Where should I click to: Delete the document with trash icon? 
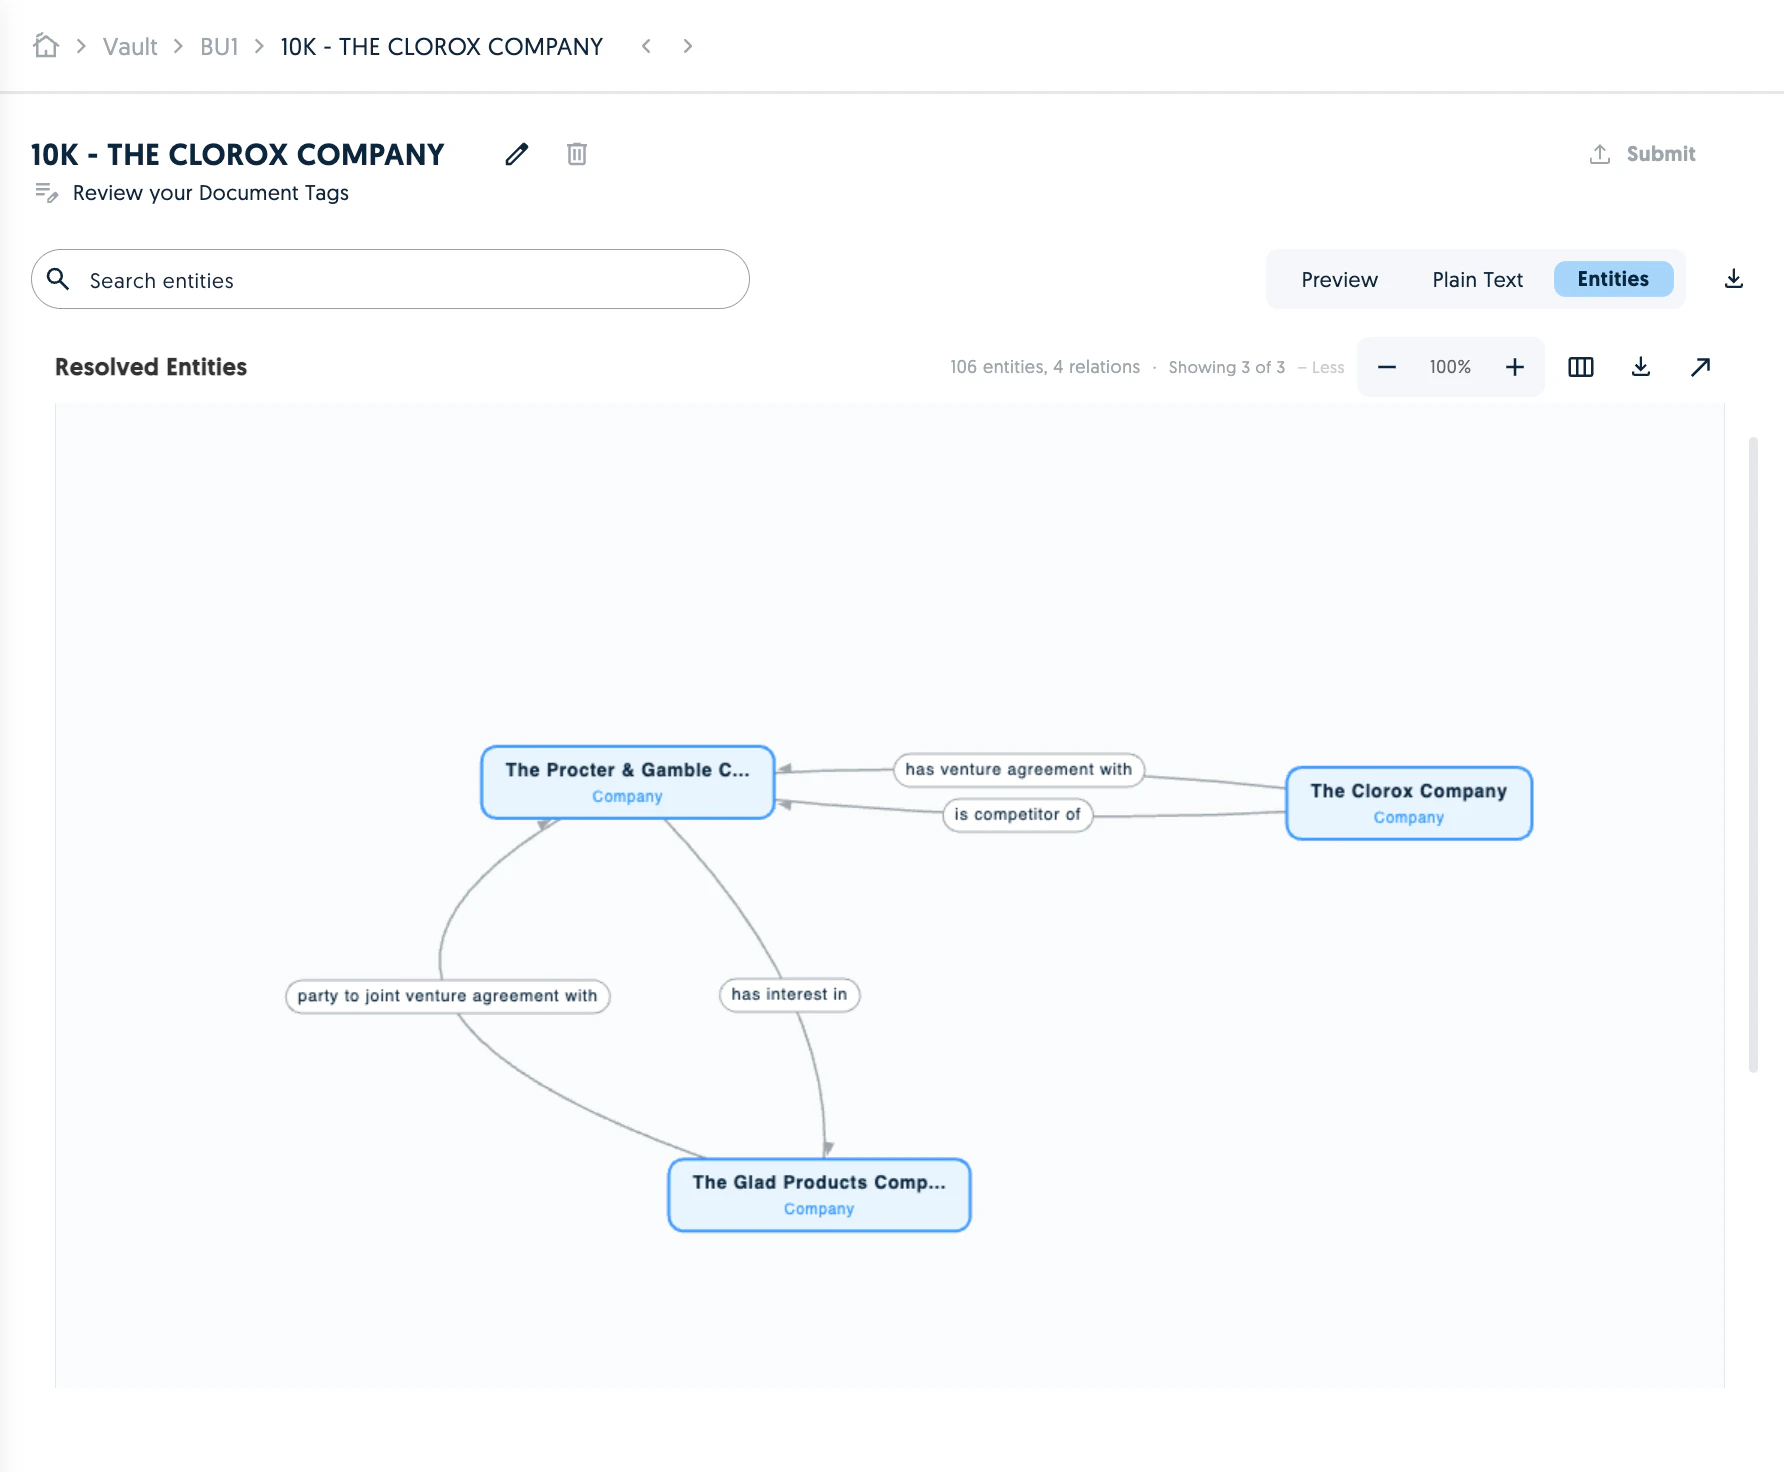click(577, 154)
